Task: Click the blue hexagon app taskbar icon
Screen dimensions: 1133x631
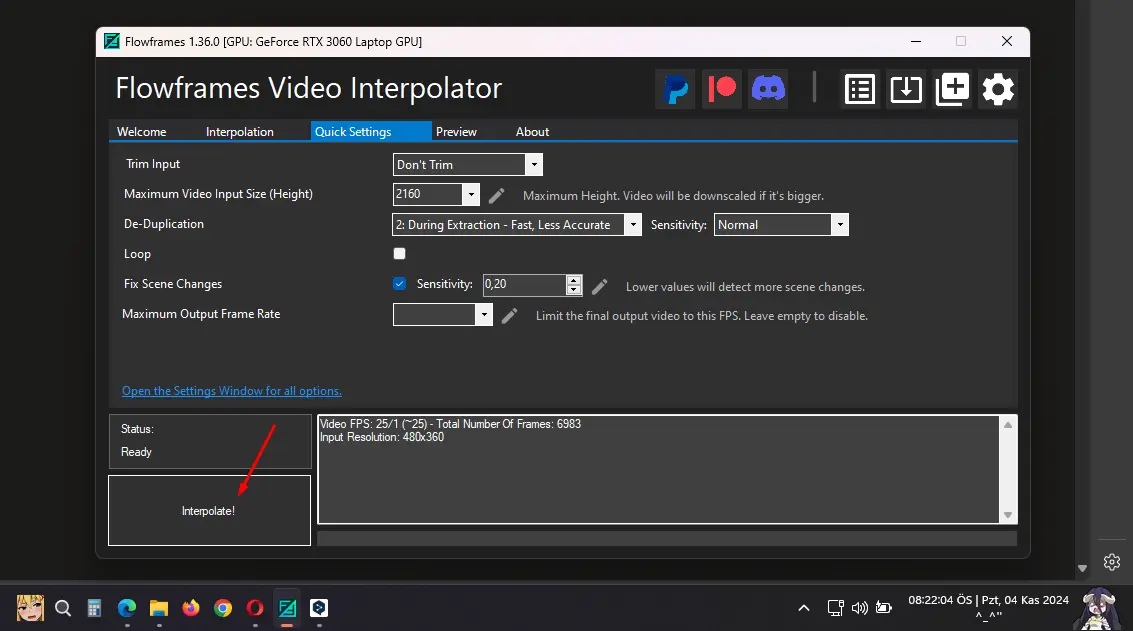Action: (x=319, y=608)
